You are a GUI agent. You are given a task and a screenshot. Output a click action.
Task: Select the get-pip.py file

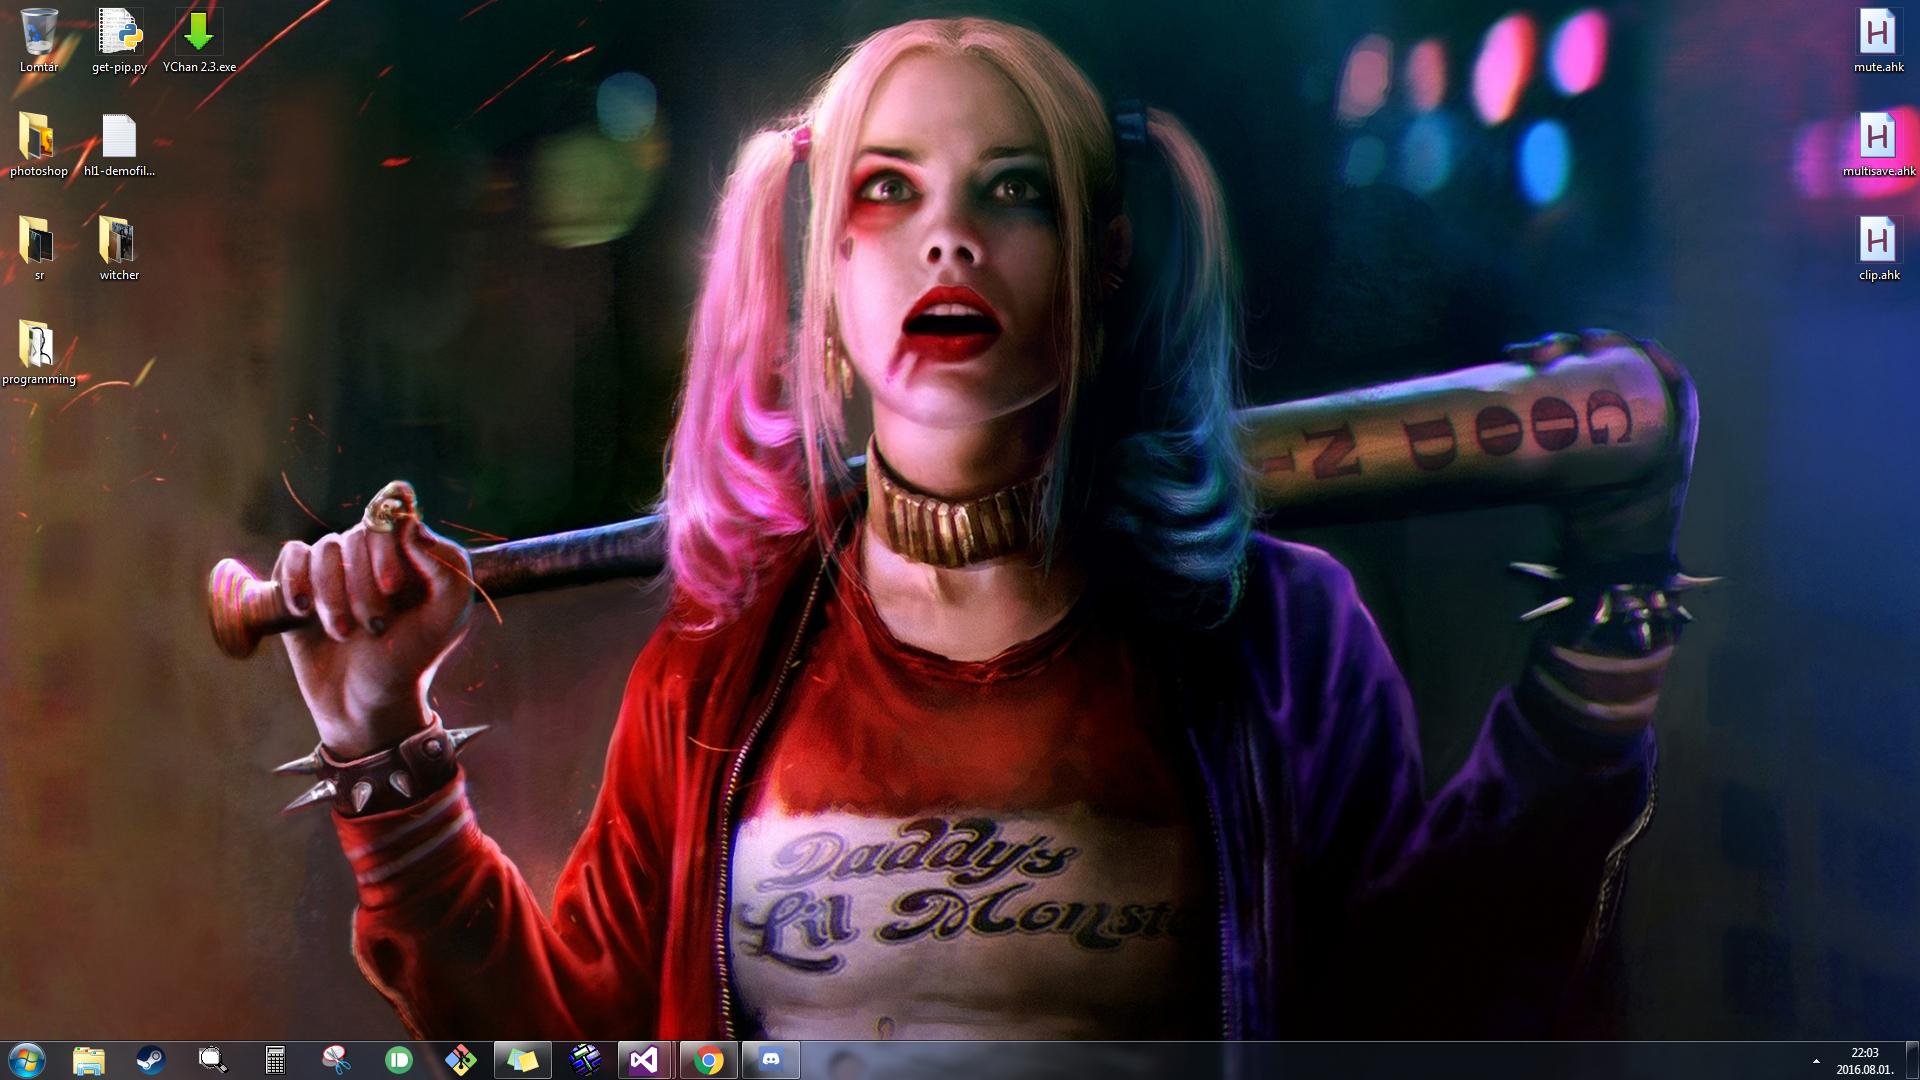(119, 40)
